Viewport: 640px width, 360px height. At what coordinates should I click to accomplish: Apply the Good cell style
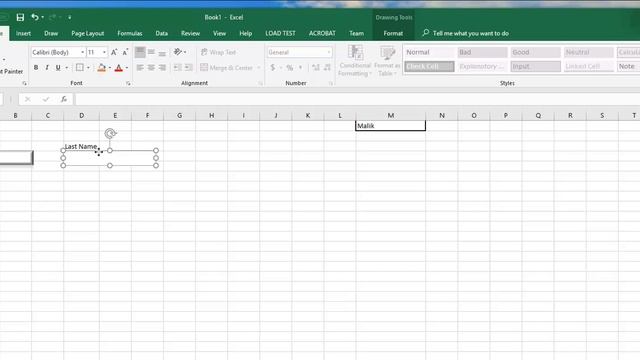click(x=535, y=52)
